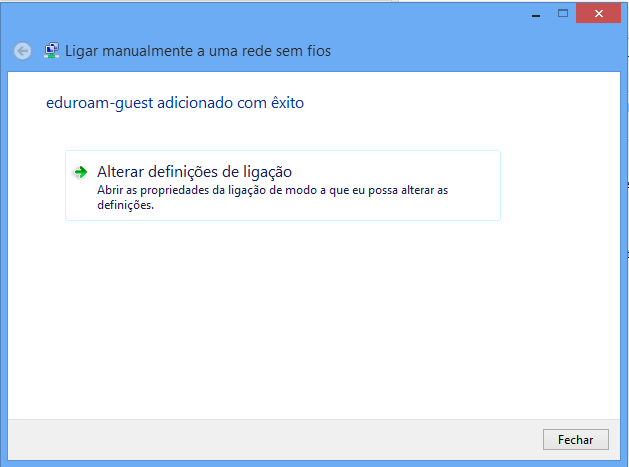Maximize the wizard window

(563, 13)
